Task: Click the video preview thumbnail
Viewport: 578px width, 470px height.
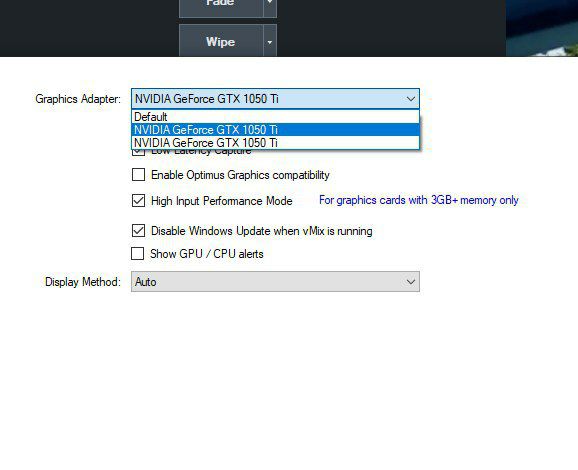Action: click(x=542, y=28)
